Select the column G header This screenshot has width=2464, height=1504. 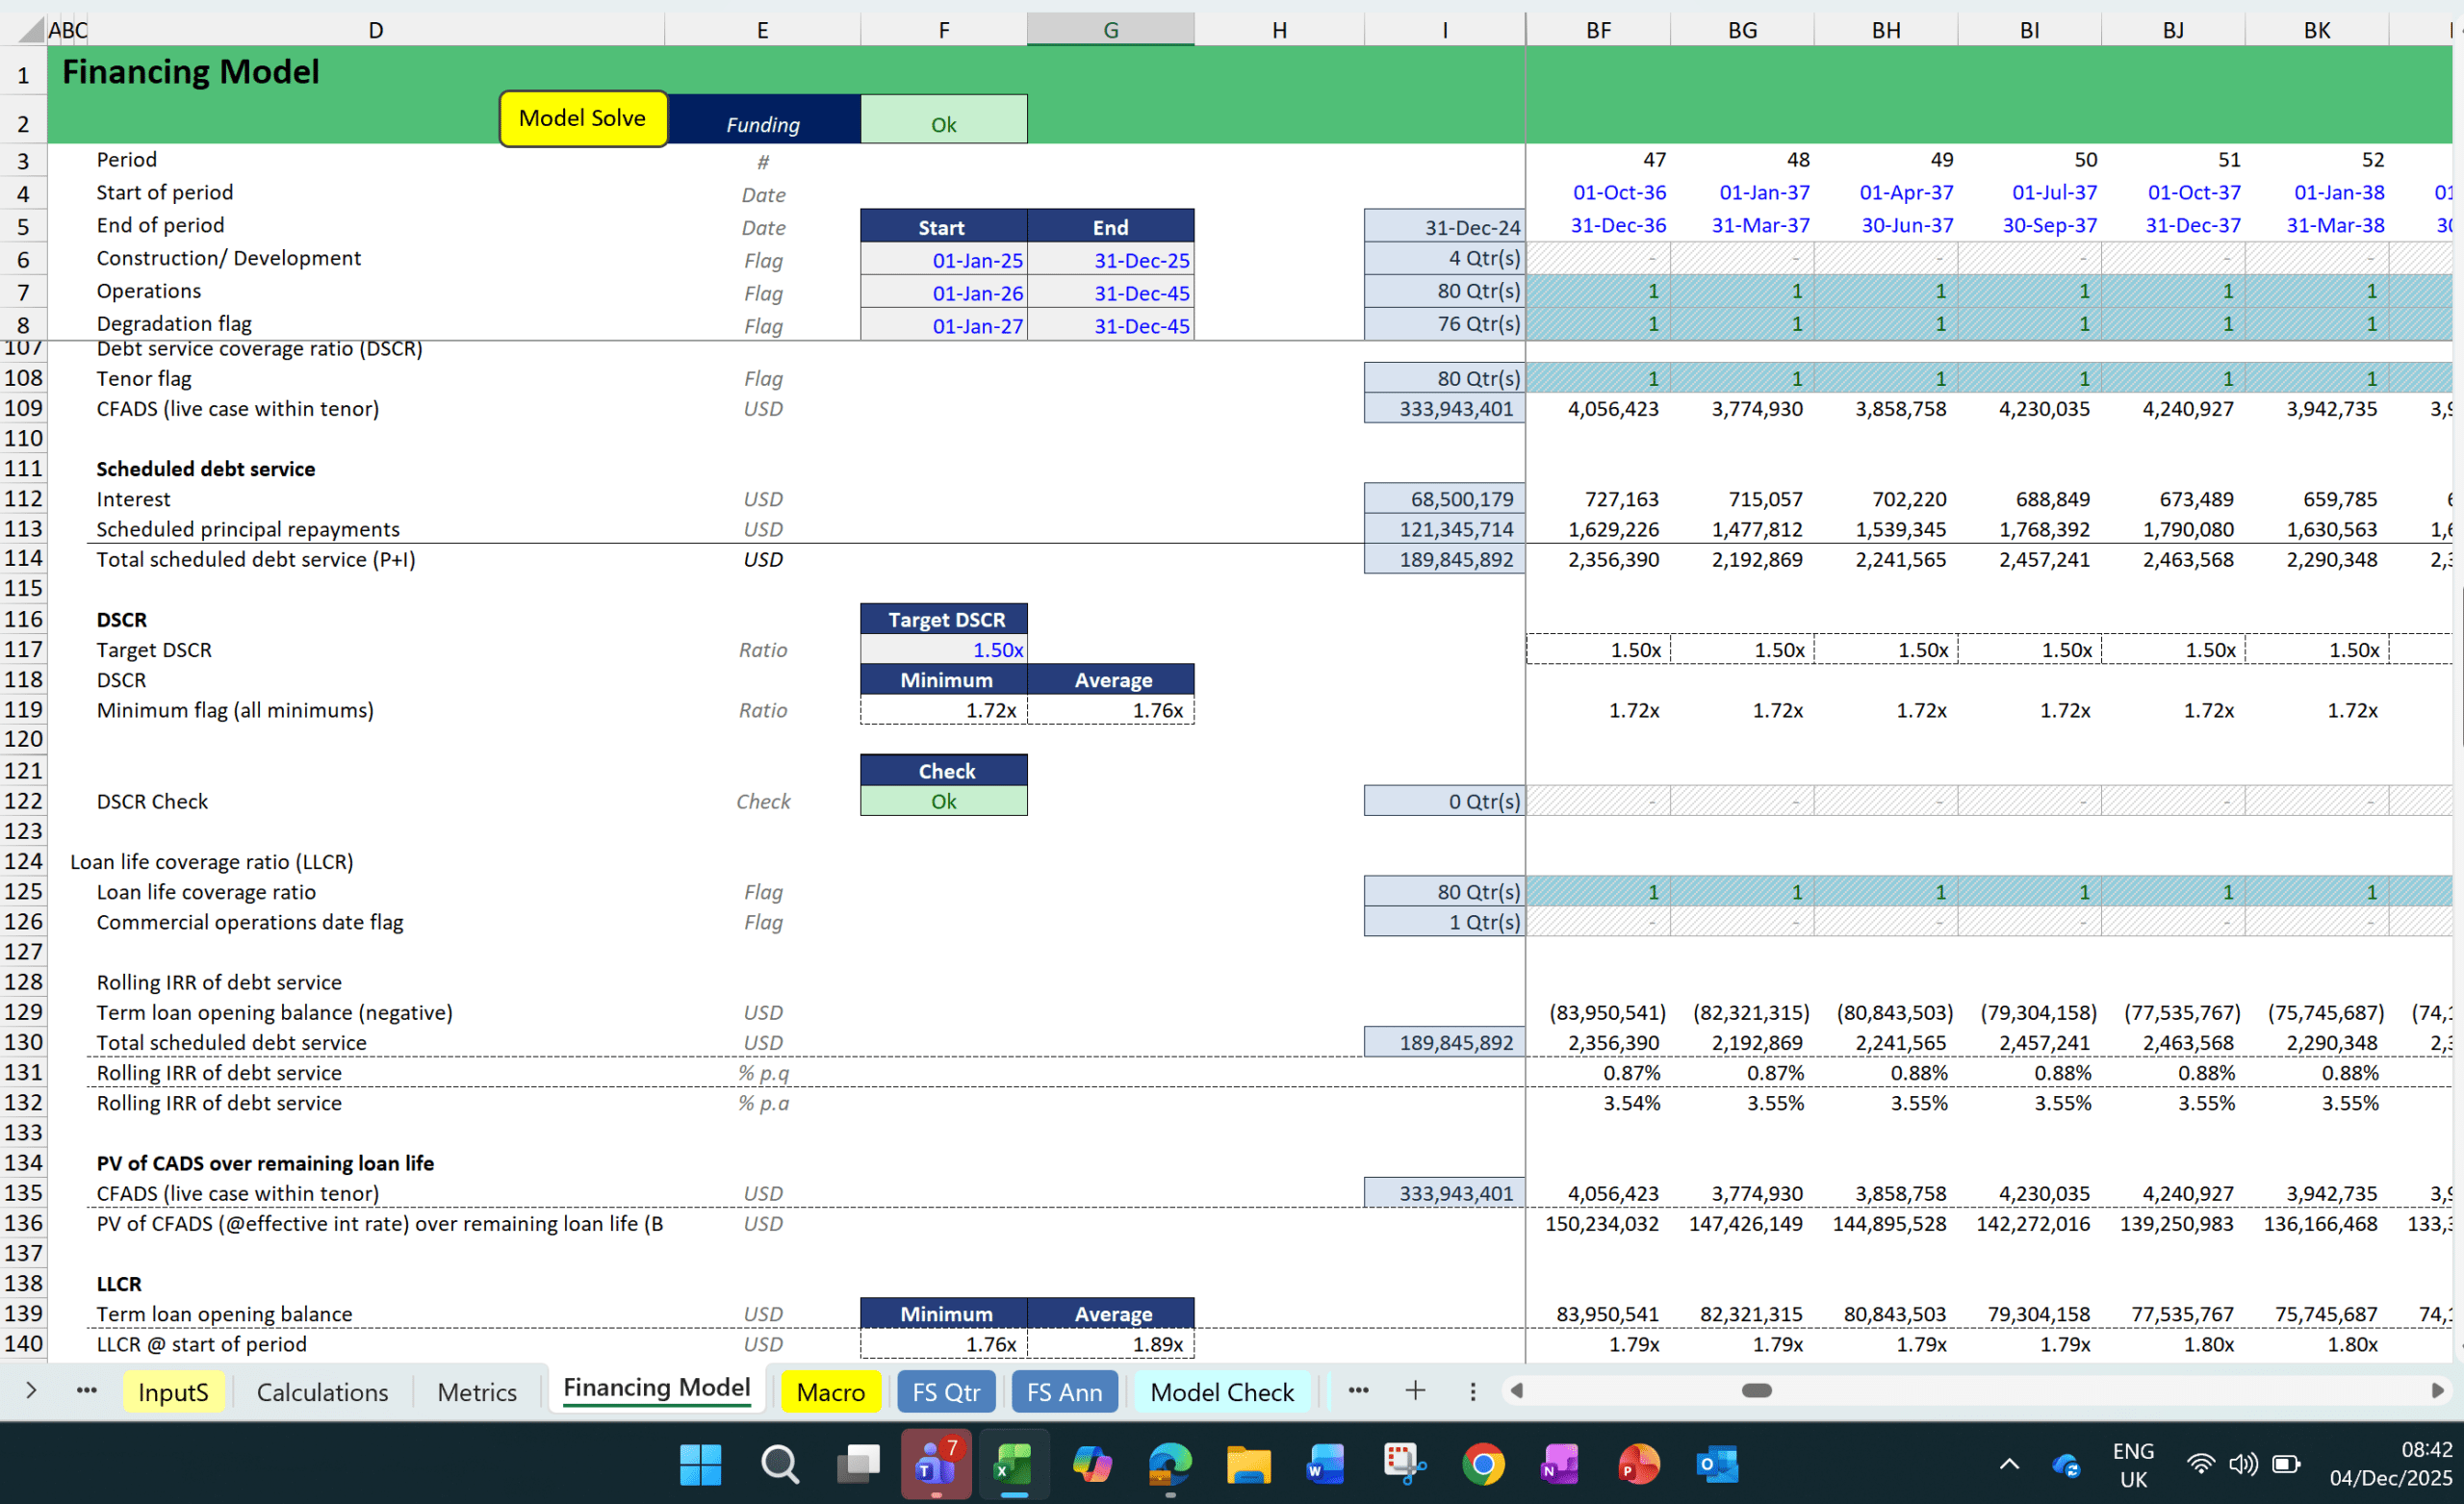point(1110,30)
